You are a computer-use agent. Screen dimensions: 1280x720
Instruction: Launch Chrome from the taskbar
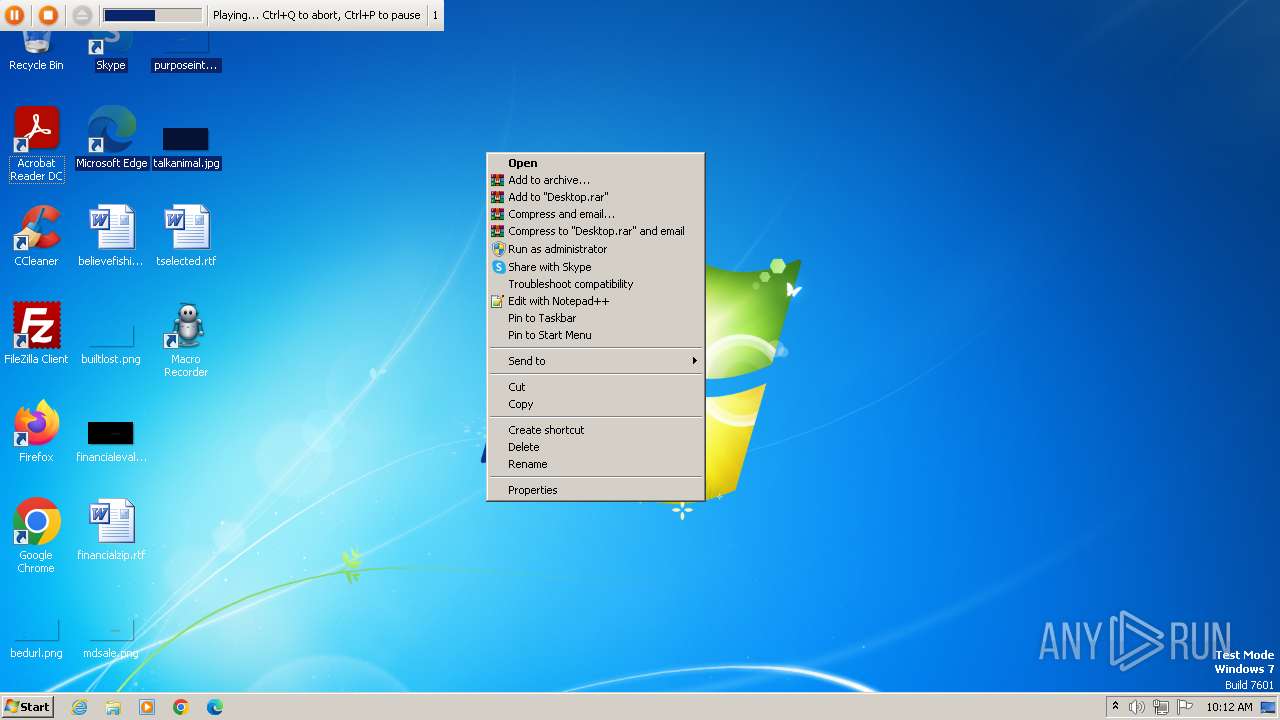pos(181,707)
